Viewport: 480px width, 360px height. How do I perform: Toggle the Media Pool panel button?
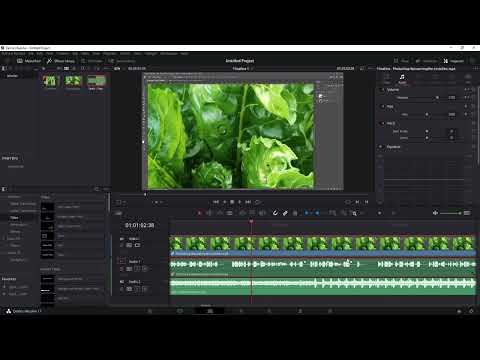29,61
